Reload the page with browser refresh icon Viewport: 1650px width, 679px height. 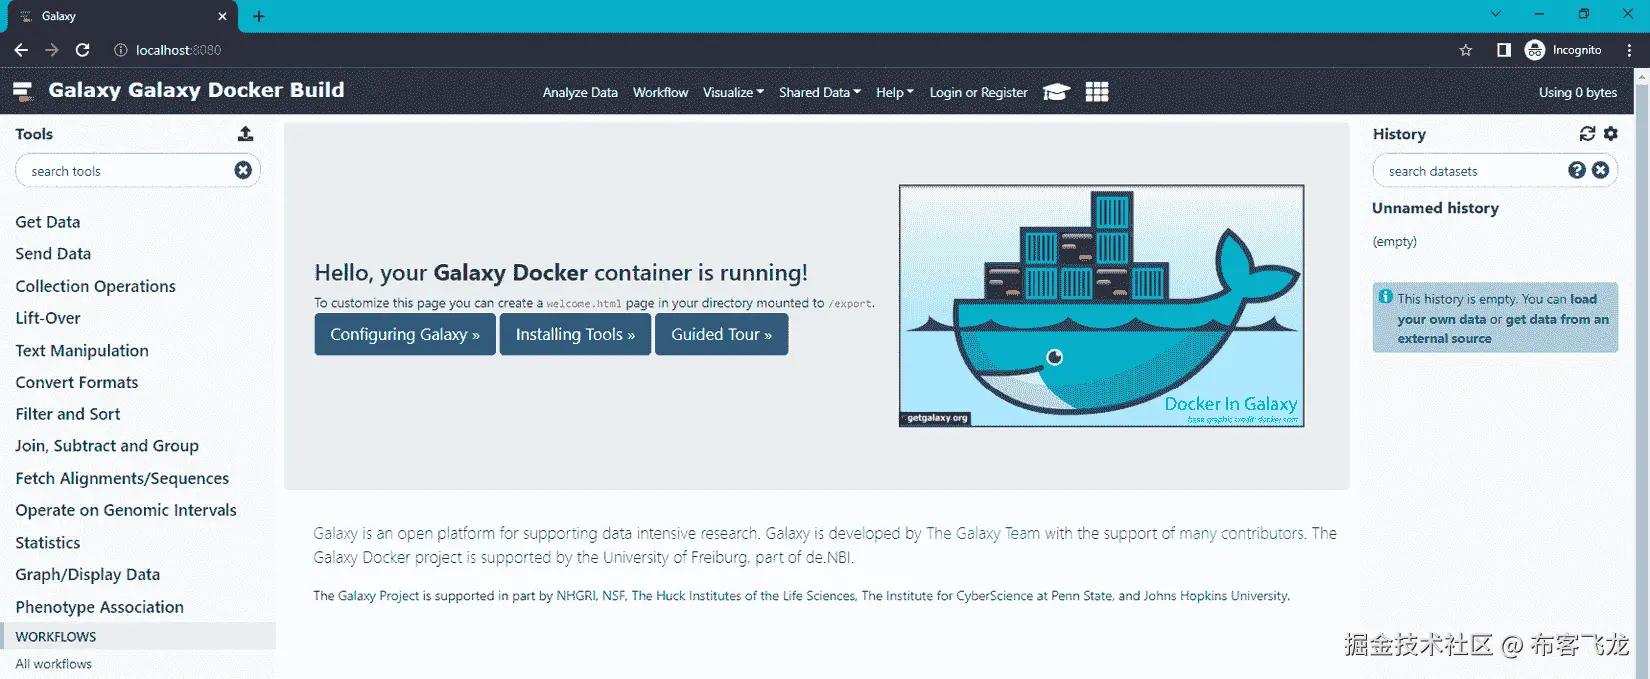coord(83,50)
